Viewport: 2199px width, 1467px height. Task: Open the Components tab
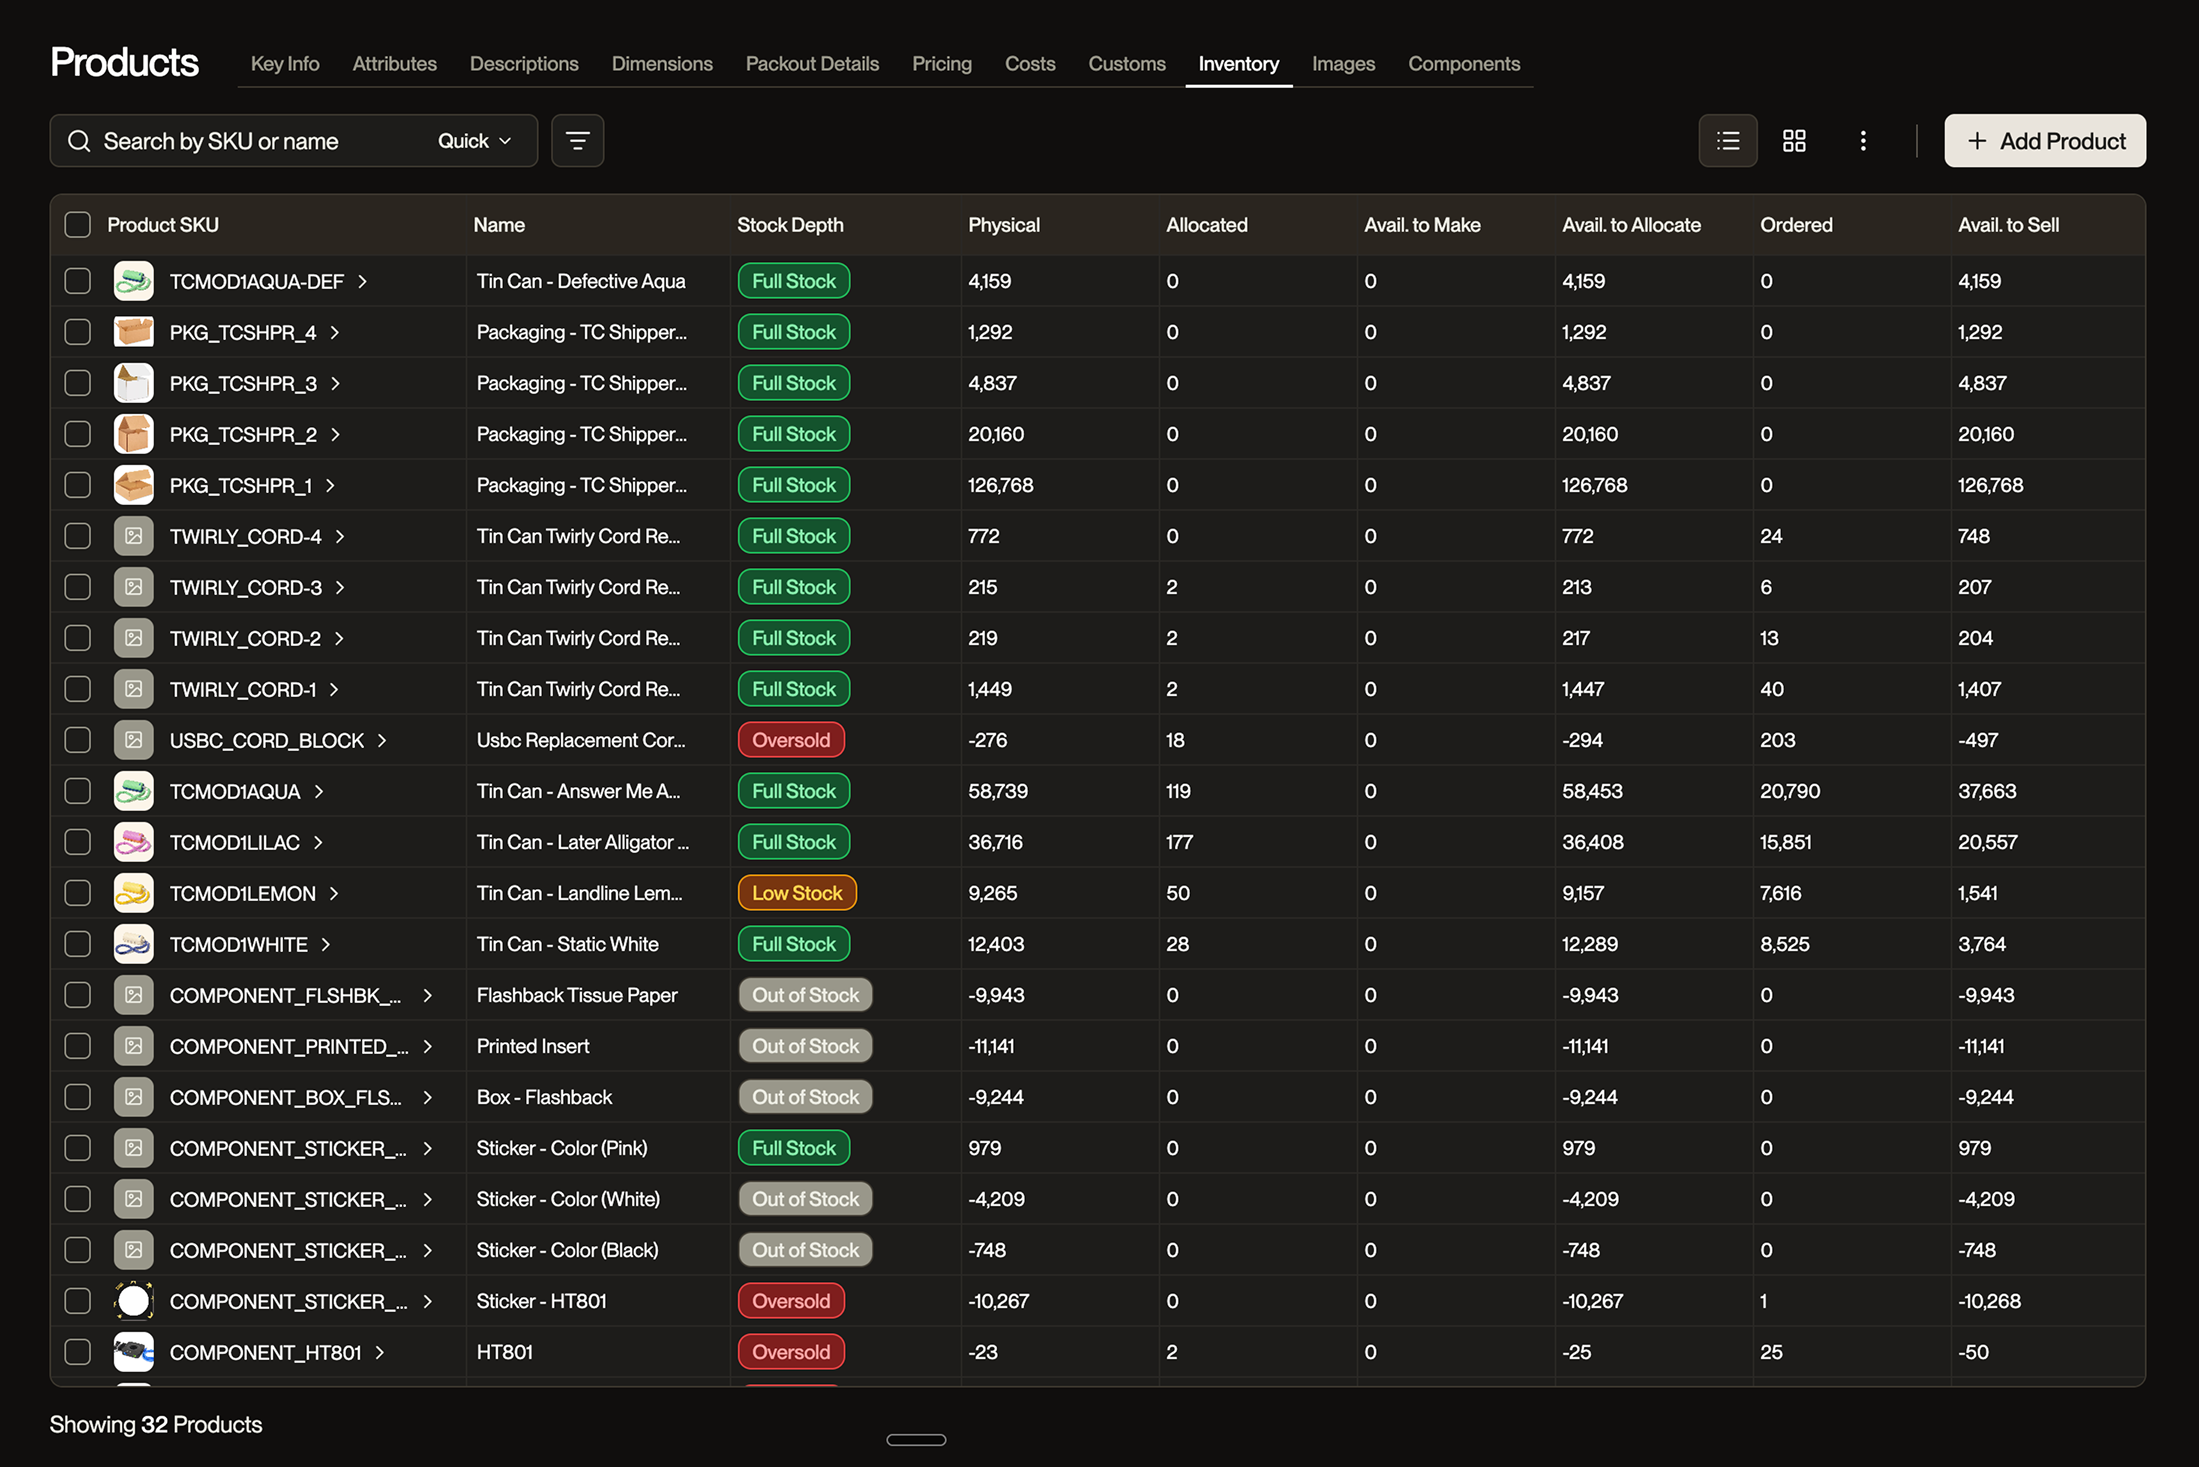coord(1464,64)
